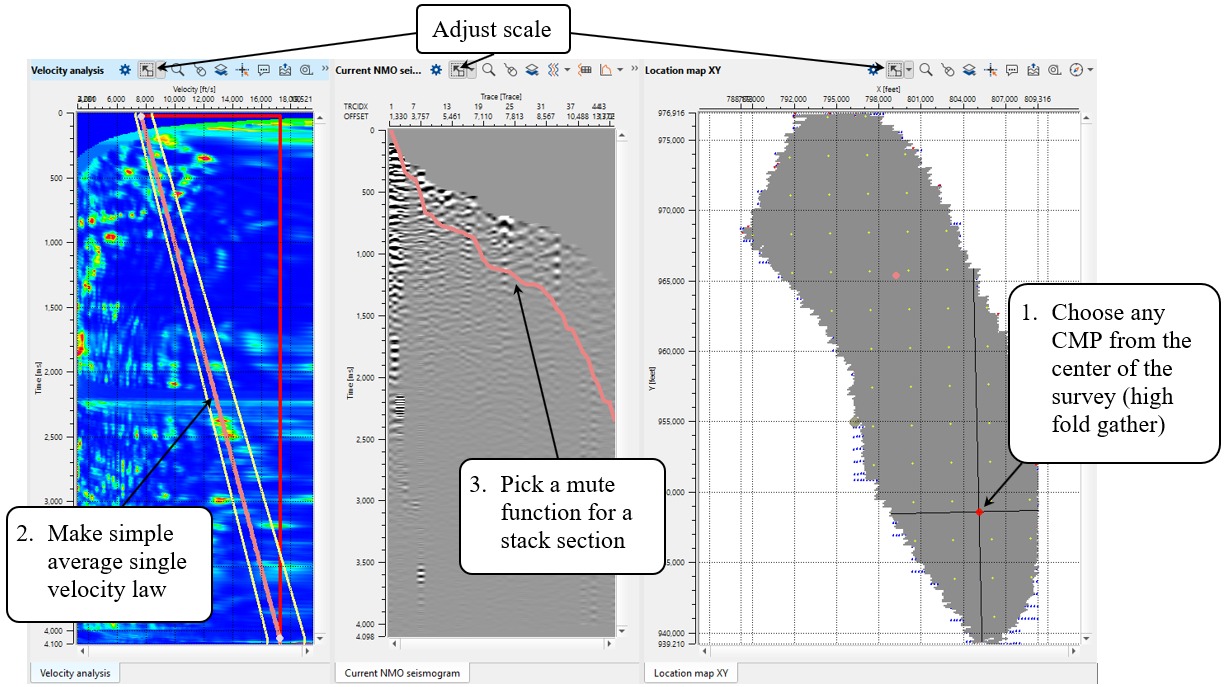Click export image icon in Location map toolbar
Viewport: 1226px width, 687px height.
[1033, 70]
